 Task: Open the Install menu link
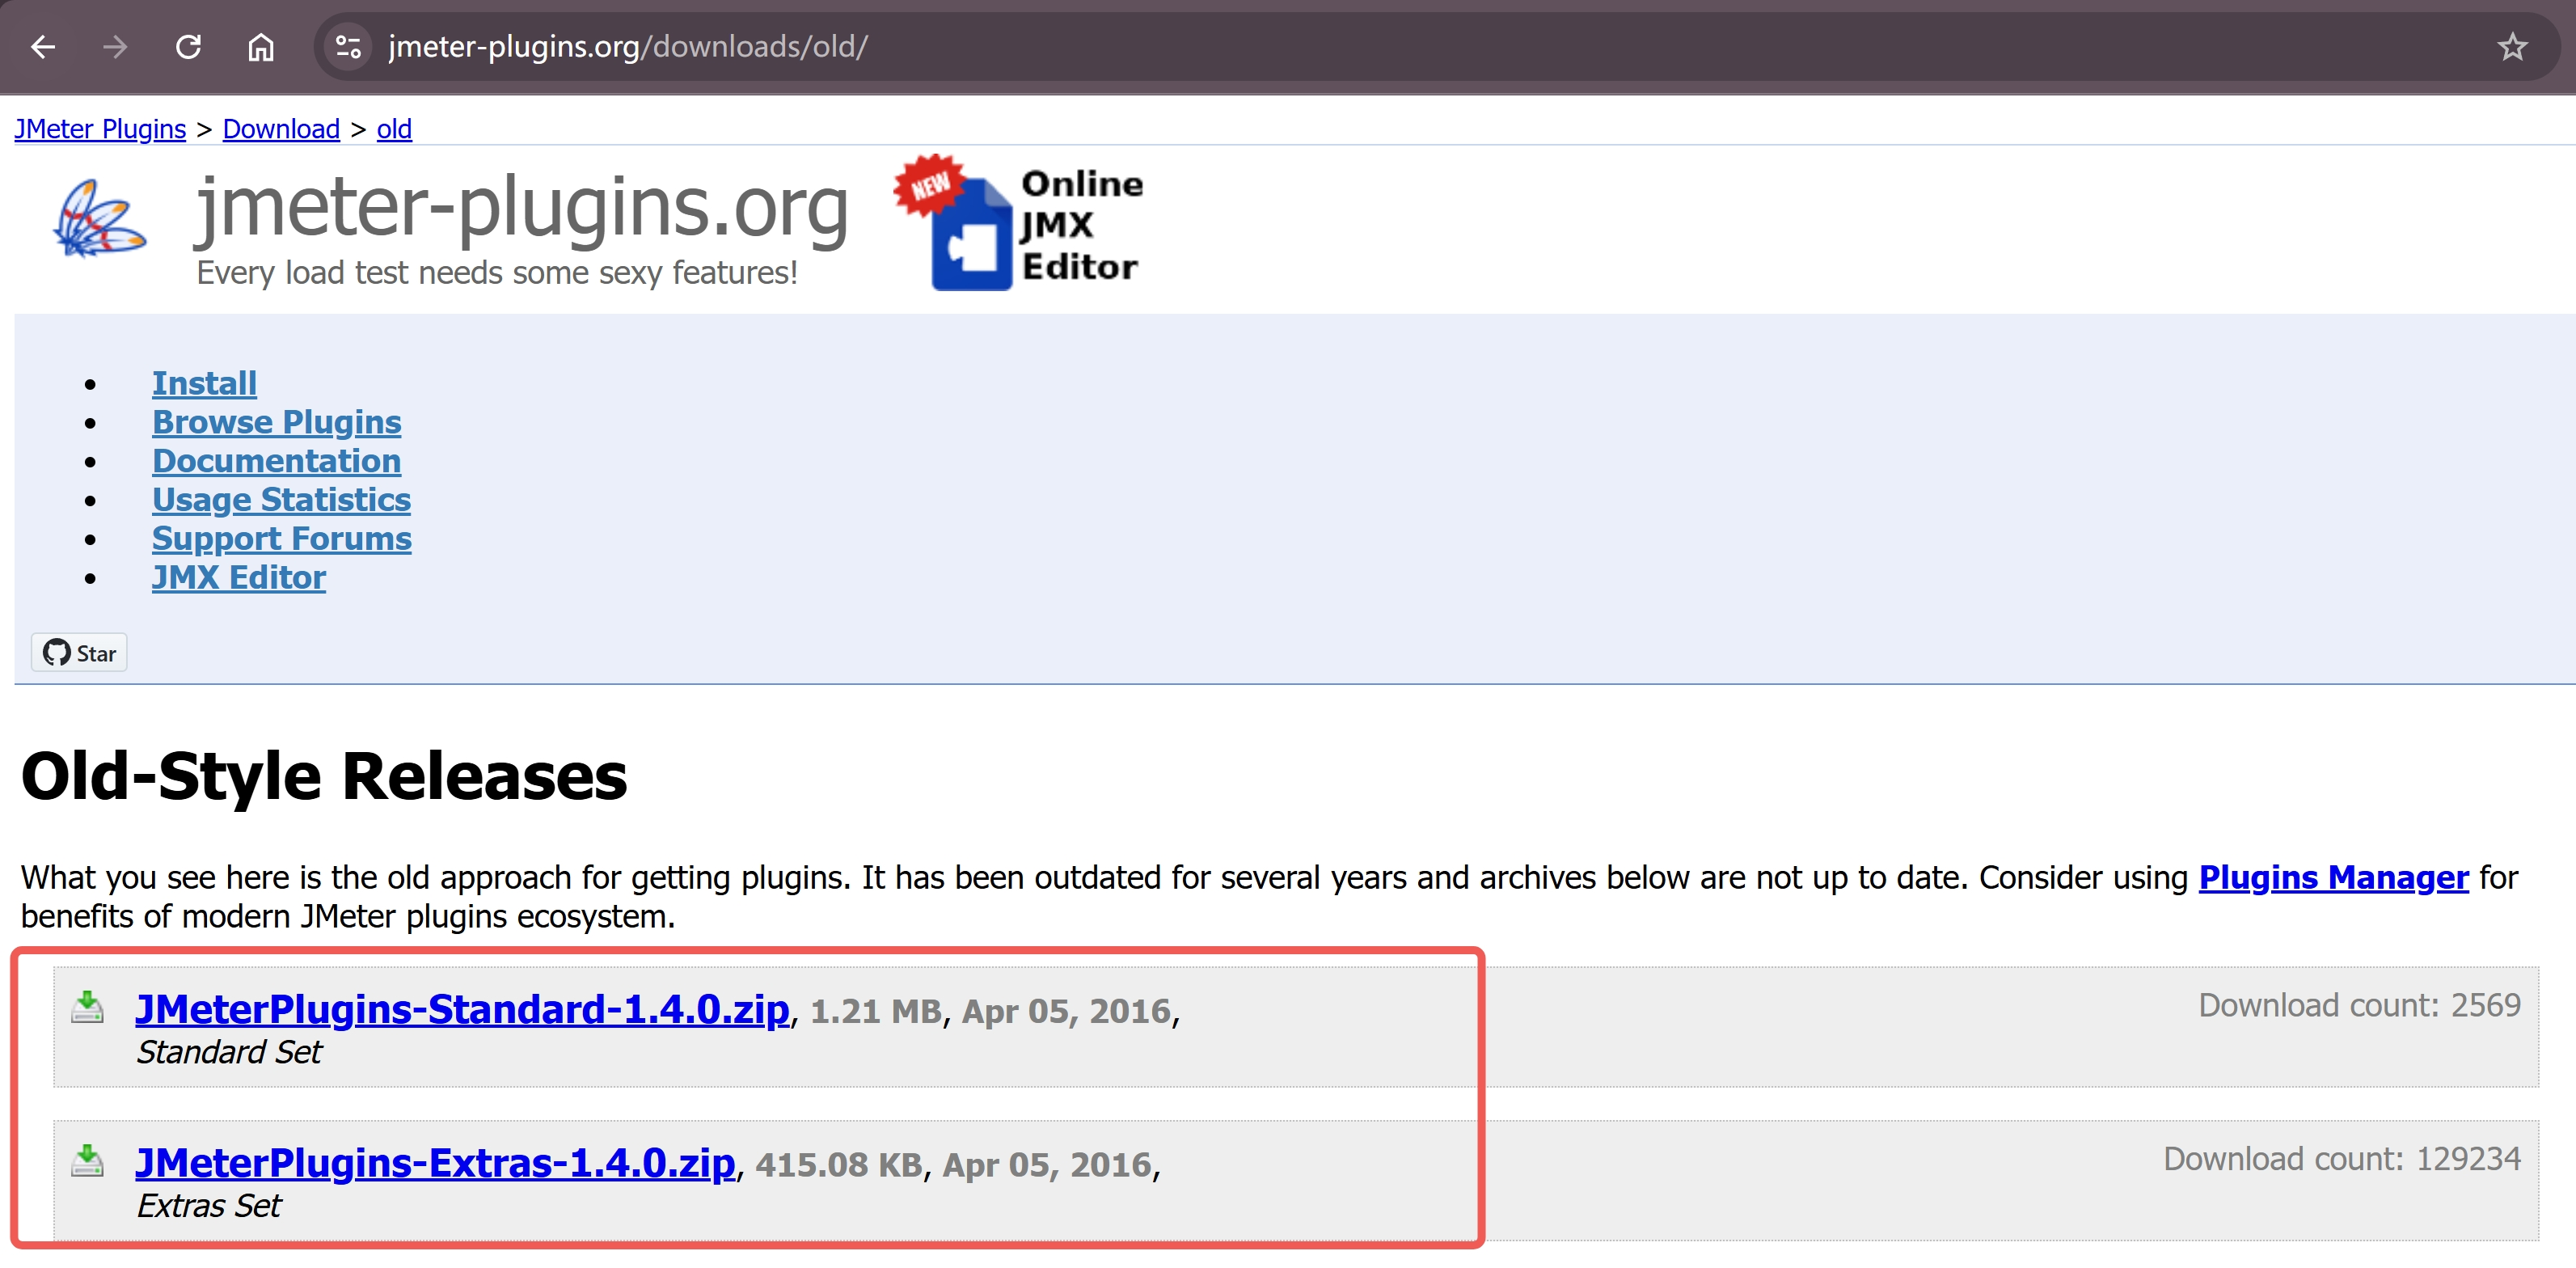coord(204,383)
